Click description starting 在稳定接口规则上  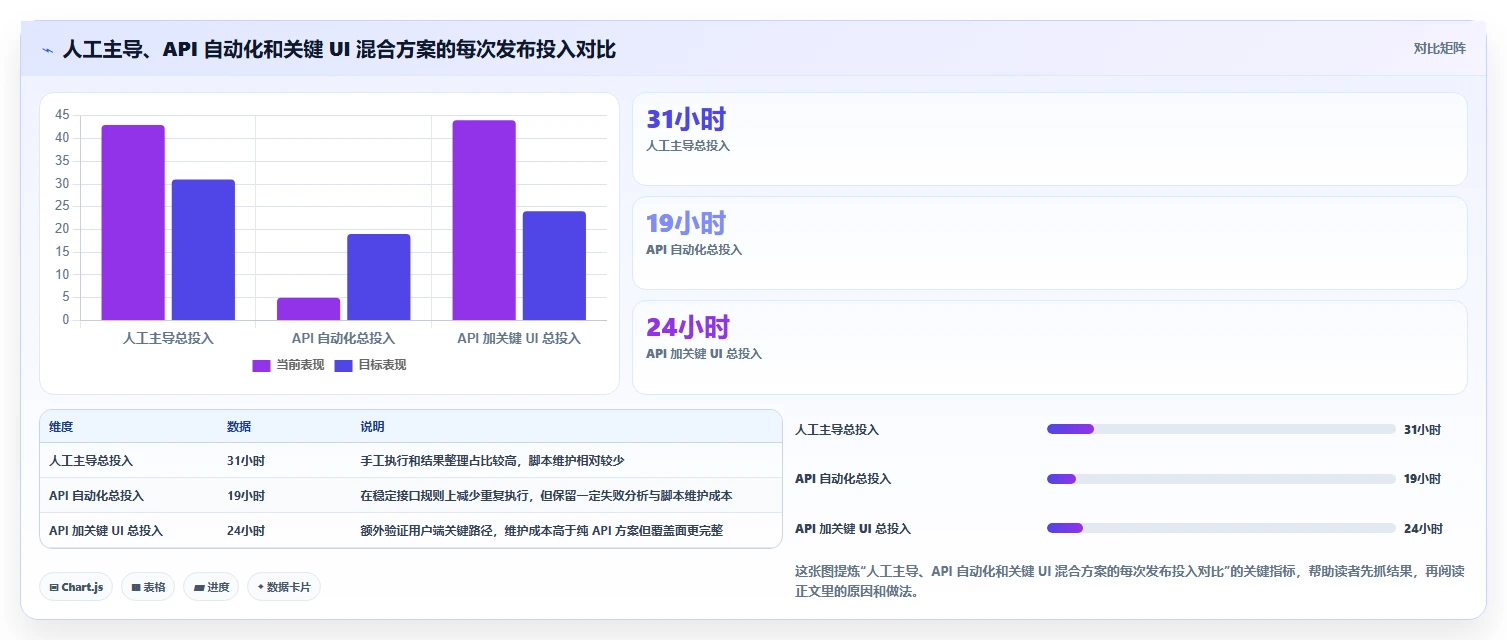tap(546, 496)
